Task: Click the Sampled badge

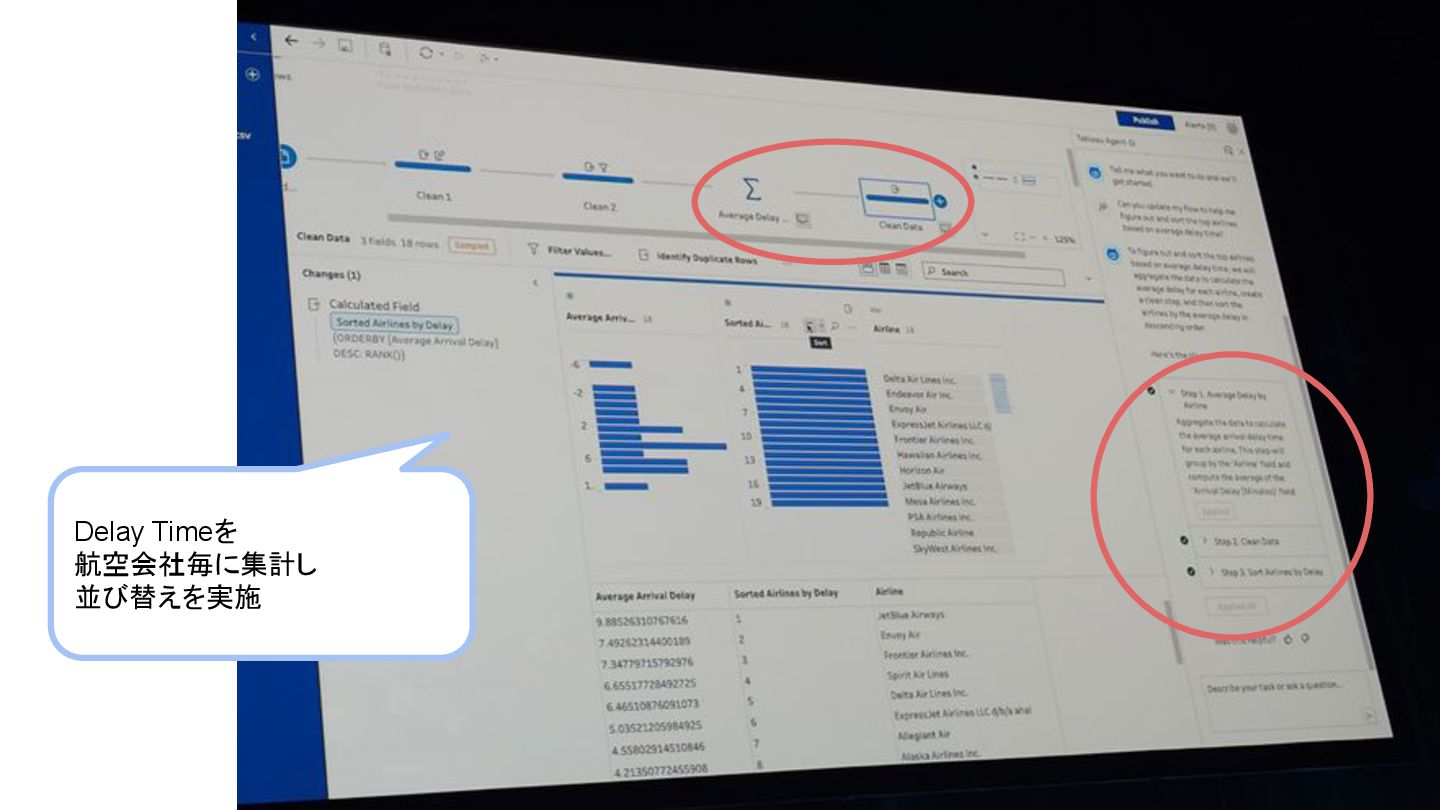Action: pos(472,245)
